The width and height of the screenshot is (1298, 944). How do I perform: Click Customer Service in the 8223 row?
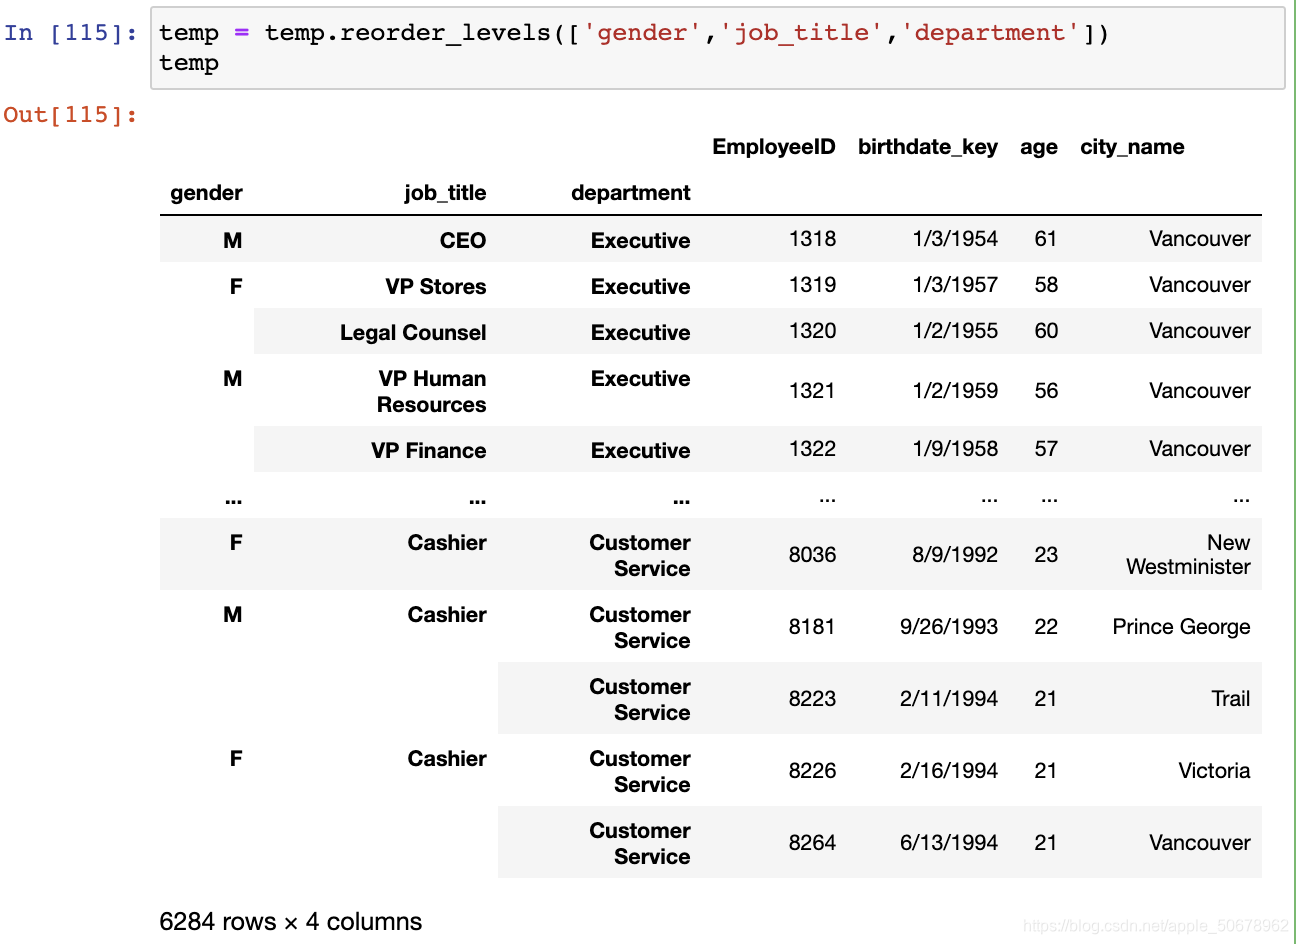(x=640, y=700)
